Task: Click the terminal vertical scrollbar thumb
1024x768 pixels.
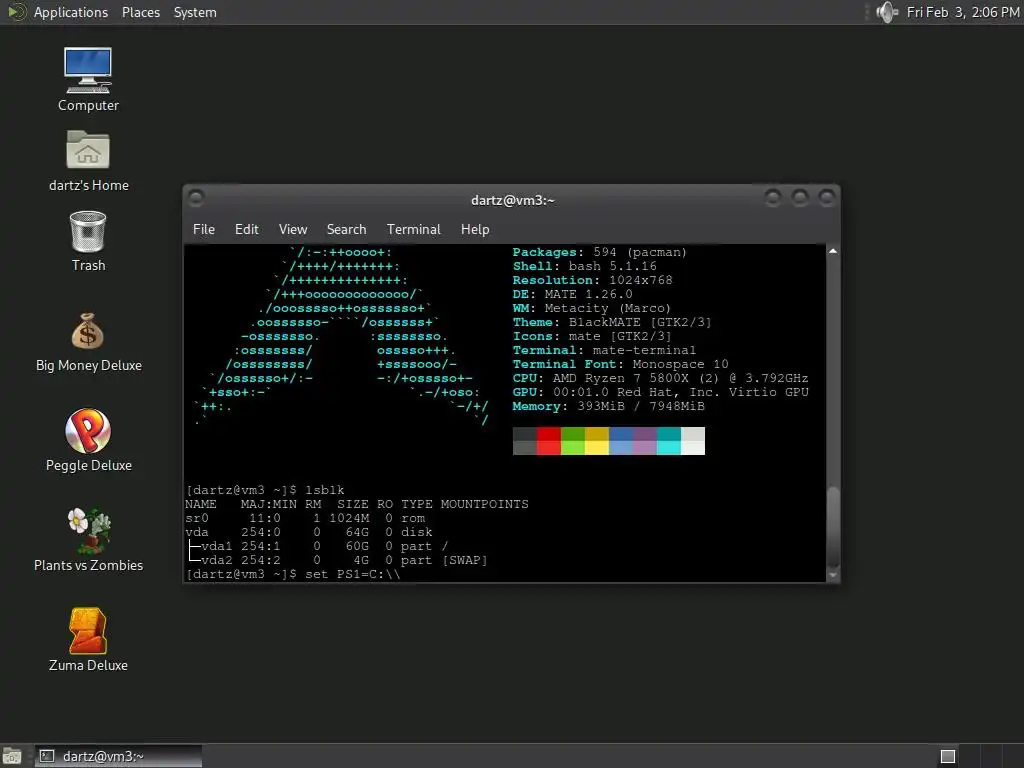Action: pyautogui.click(x=833, y=526)
